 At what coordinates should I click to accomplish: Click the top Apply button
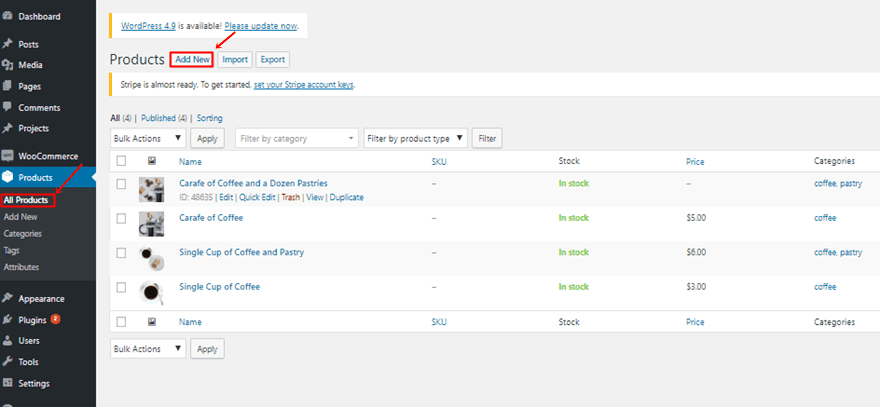pyautogui.click(x=207, y=138)
